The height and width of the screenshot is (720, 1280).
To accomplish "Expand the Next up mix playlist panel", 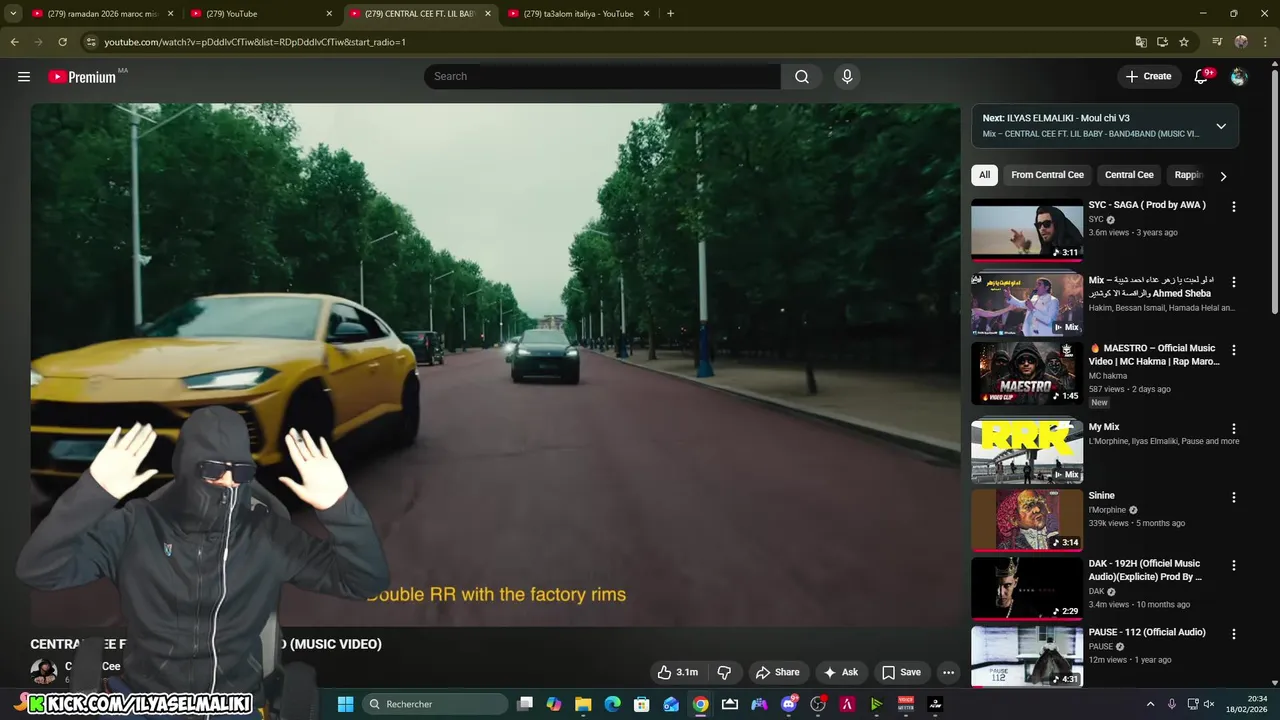I will click(1221, 126).
